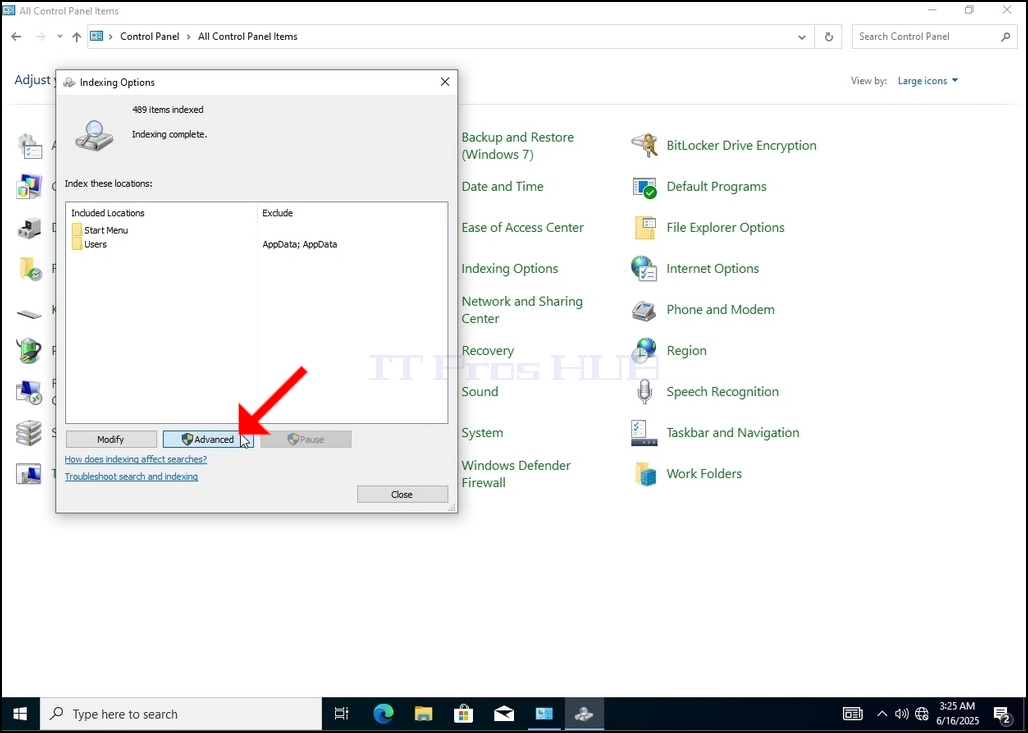This screenshot has height=733, width=1028.
Task: Open the Taskbar and Navigation icon
Action: pos(644,433)
